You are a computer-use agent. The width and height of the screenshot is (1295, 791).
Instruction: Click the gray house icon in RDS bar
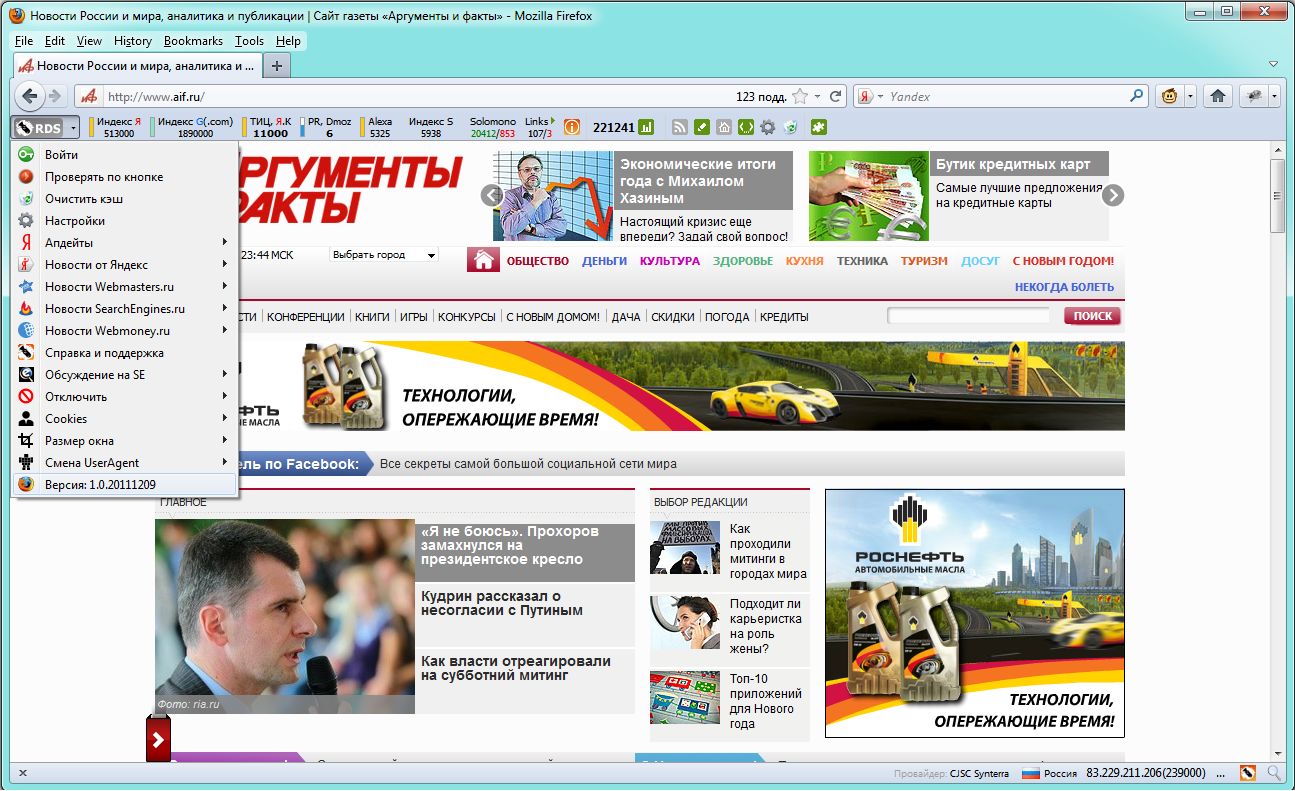point(724,127)
